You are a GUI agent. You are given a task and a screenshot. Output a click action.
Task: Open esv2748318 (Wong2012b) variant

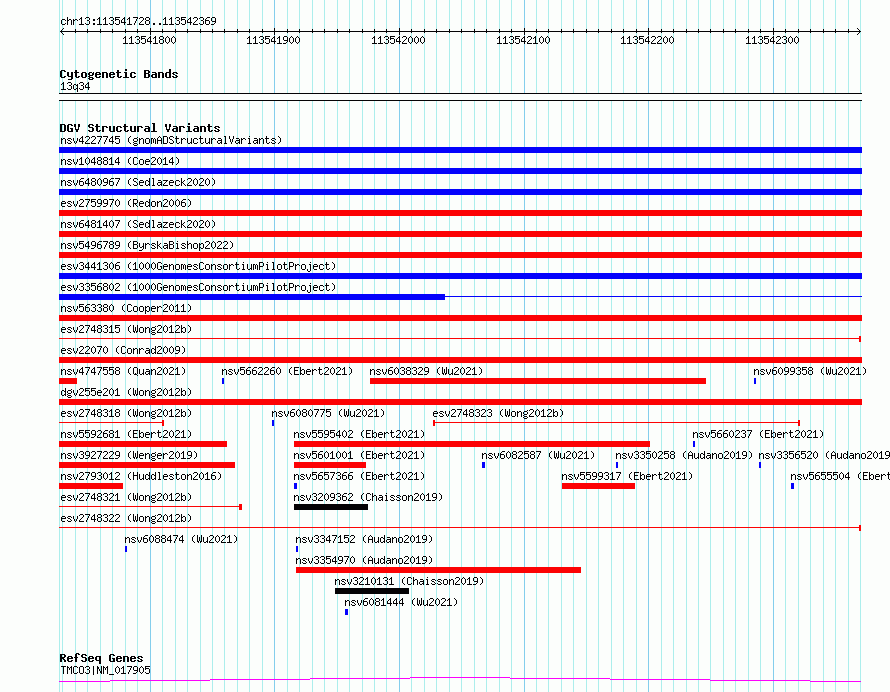click(x=126, y=413)
